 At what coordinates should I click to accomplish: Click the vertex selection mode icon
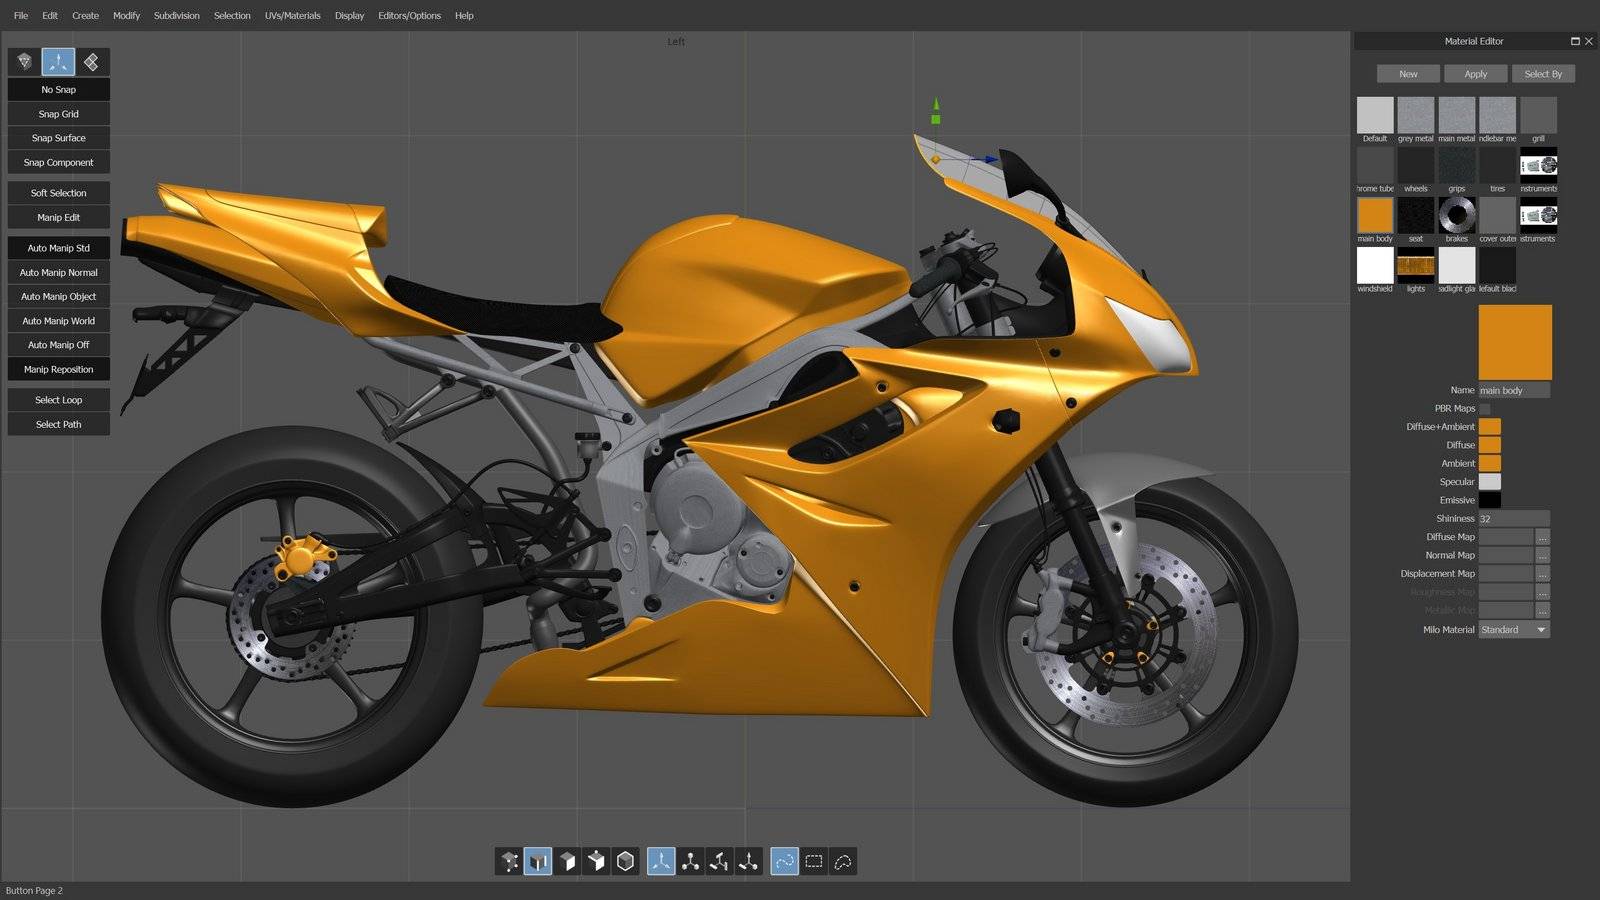509,861
